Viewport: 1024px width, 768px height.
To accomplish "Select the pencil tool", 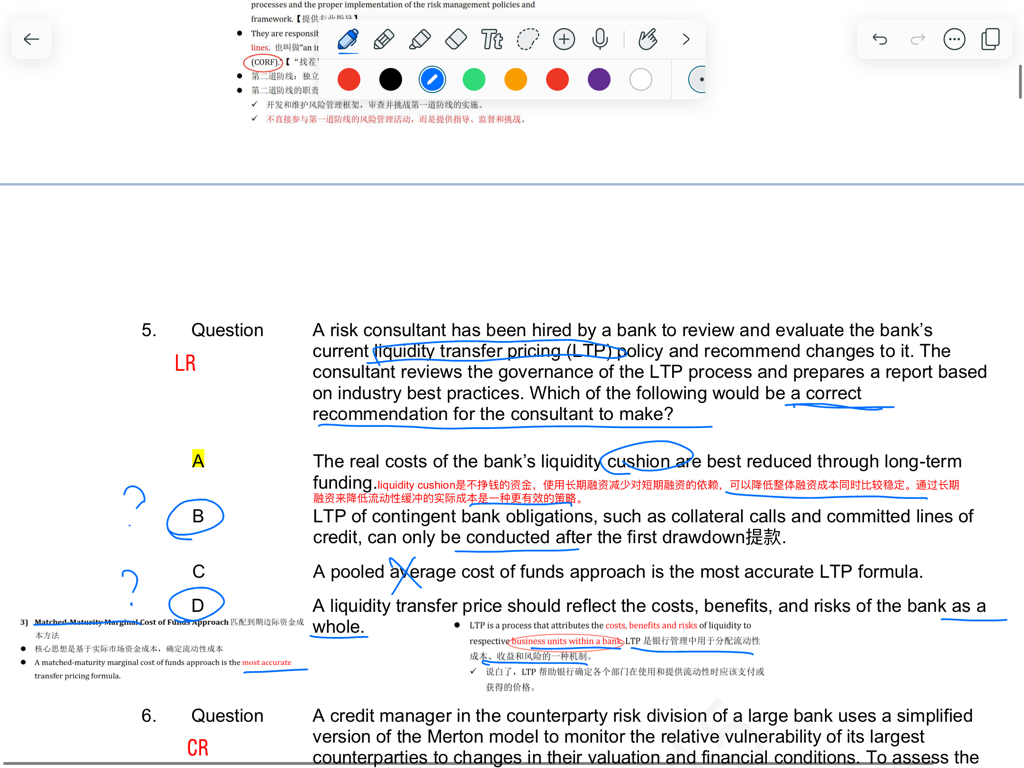I will point(384,39).
